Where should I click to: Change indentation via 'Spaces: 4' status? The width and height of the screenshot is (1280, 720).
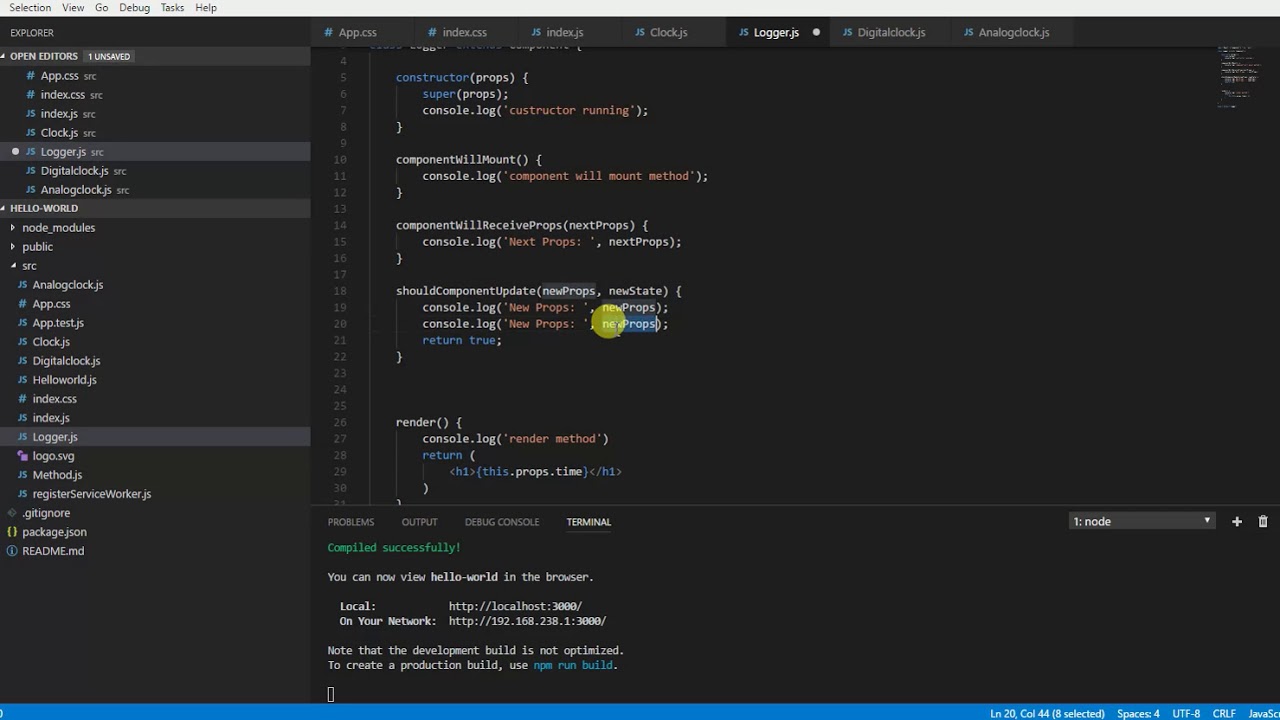1138,713
